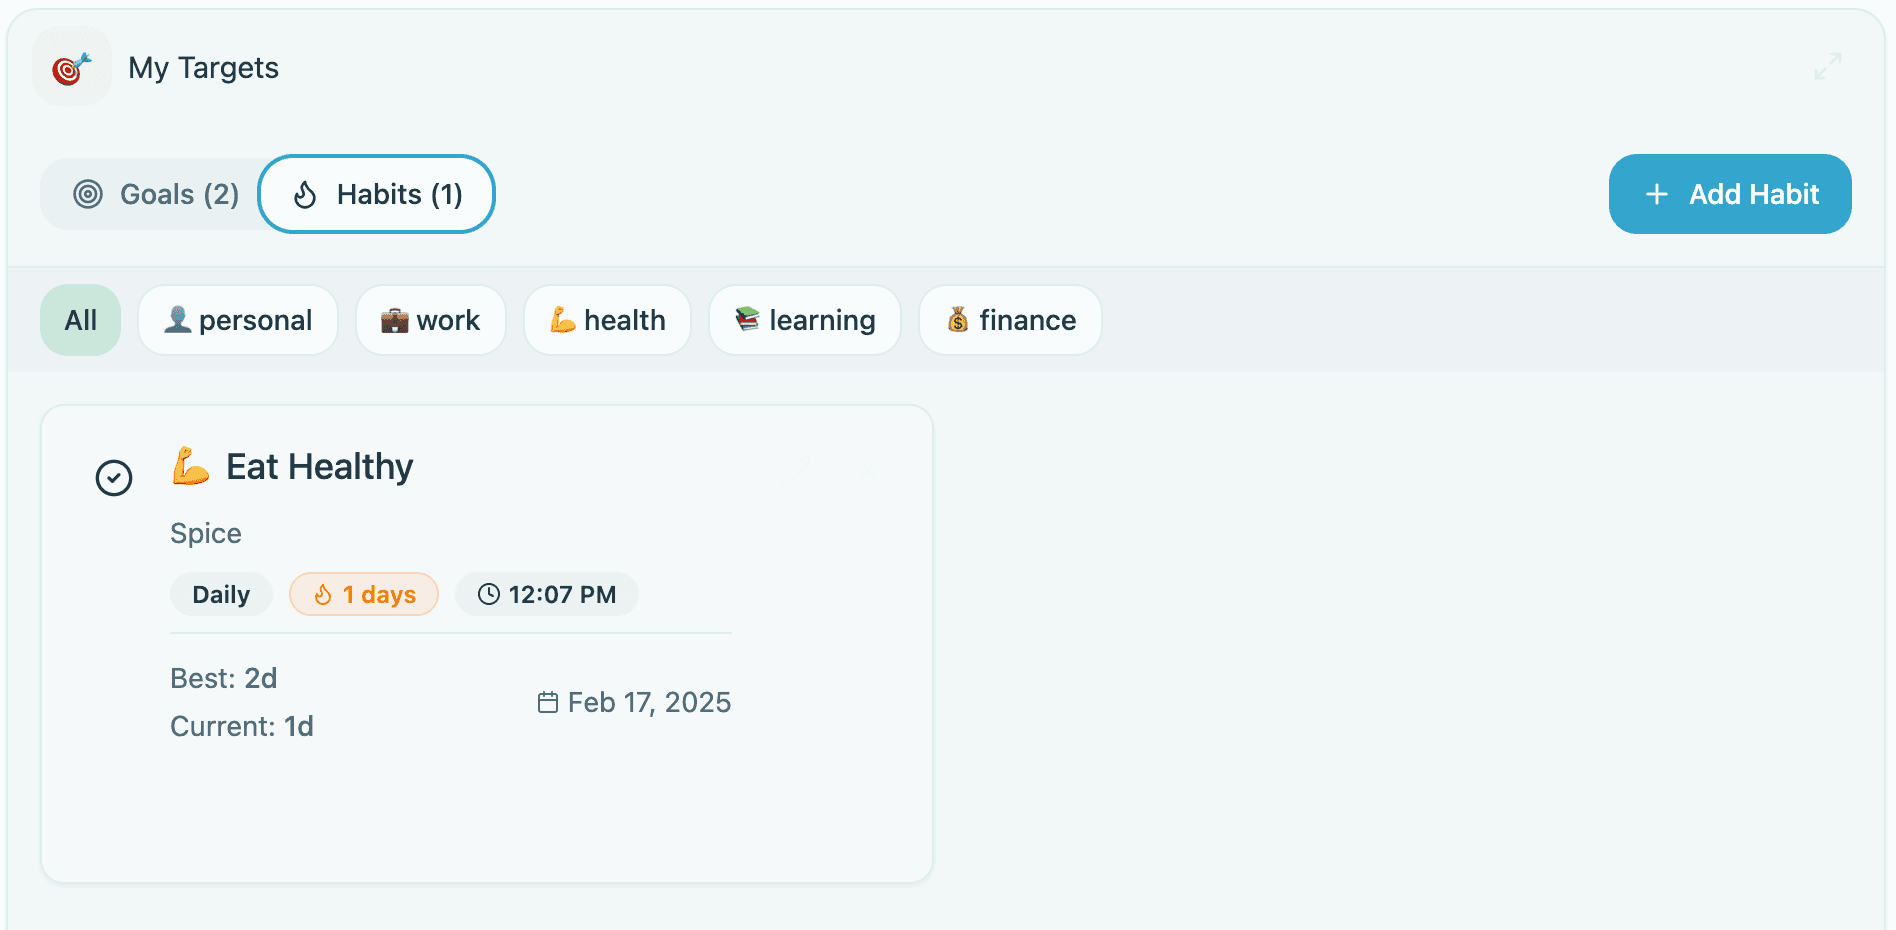Mark the Eat Healthy habit as complete
The image size is (1896, 930).
[113, 478]
